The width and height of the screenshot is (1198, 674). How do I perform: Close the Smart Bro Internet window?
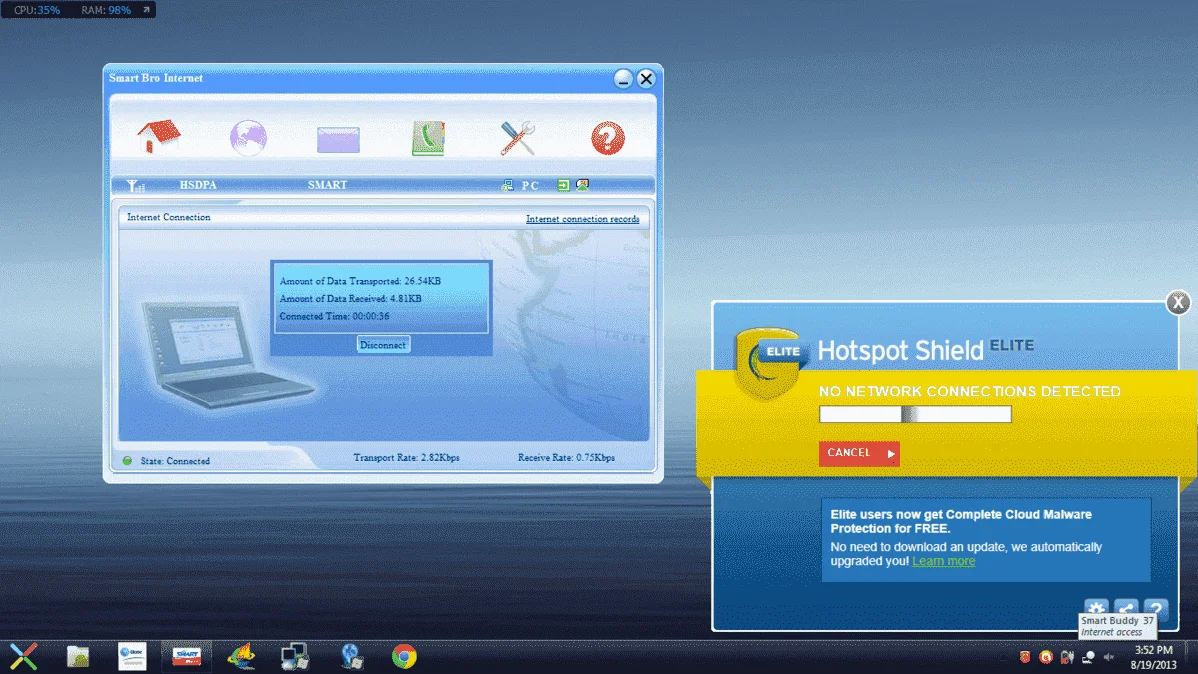(646, 79)
